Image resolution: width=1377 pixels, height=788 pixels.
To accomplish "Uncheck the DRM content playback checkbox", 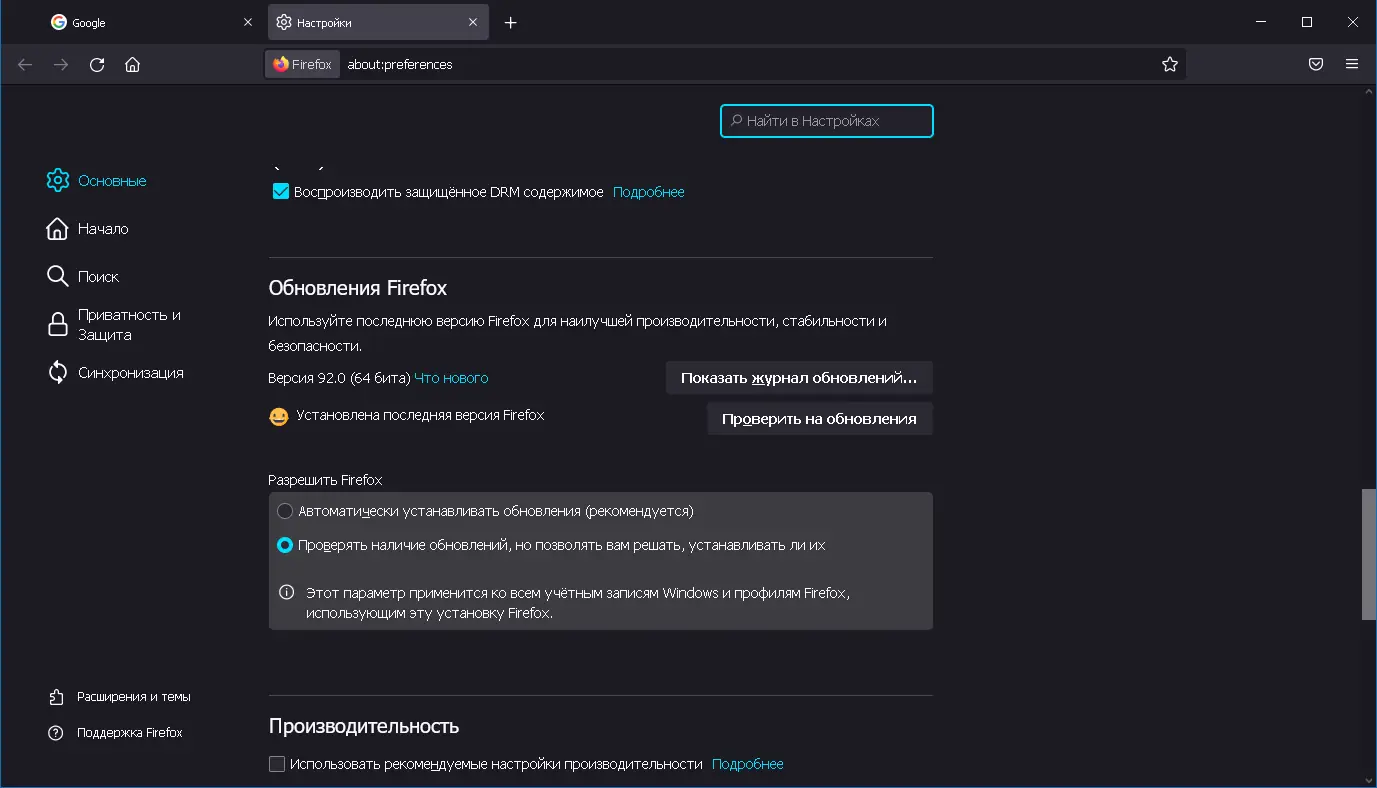I will pyautogui.click(x=281, y=192).
